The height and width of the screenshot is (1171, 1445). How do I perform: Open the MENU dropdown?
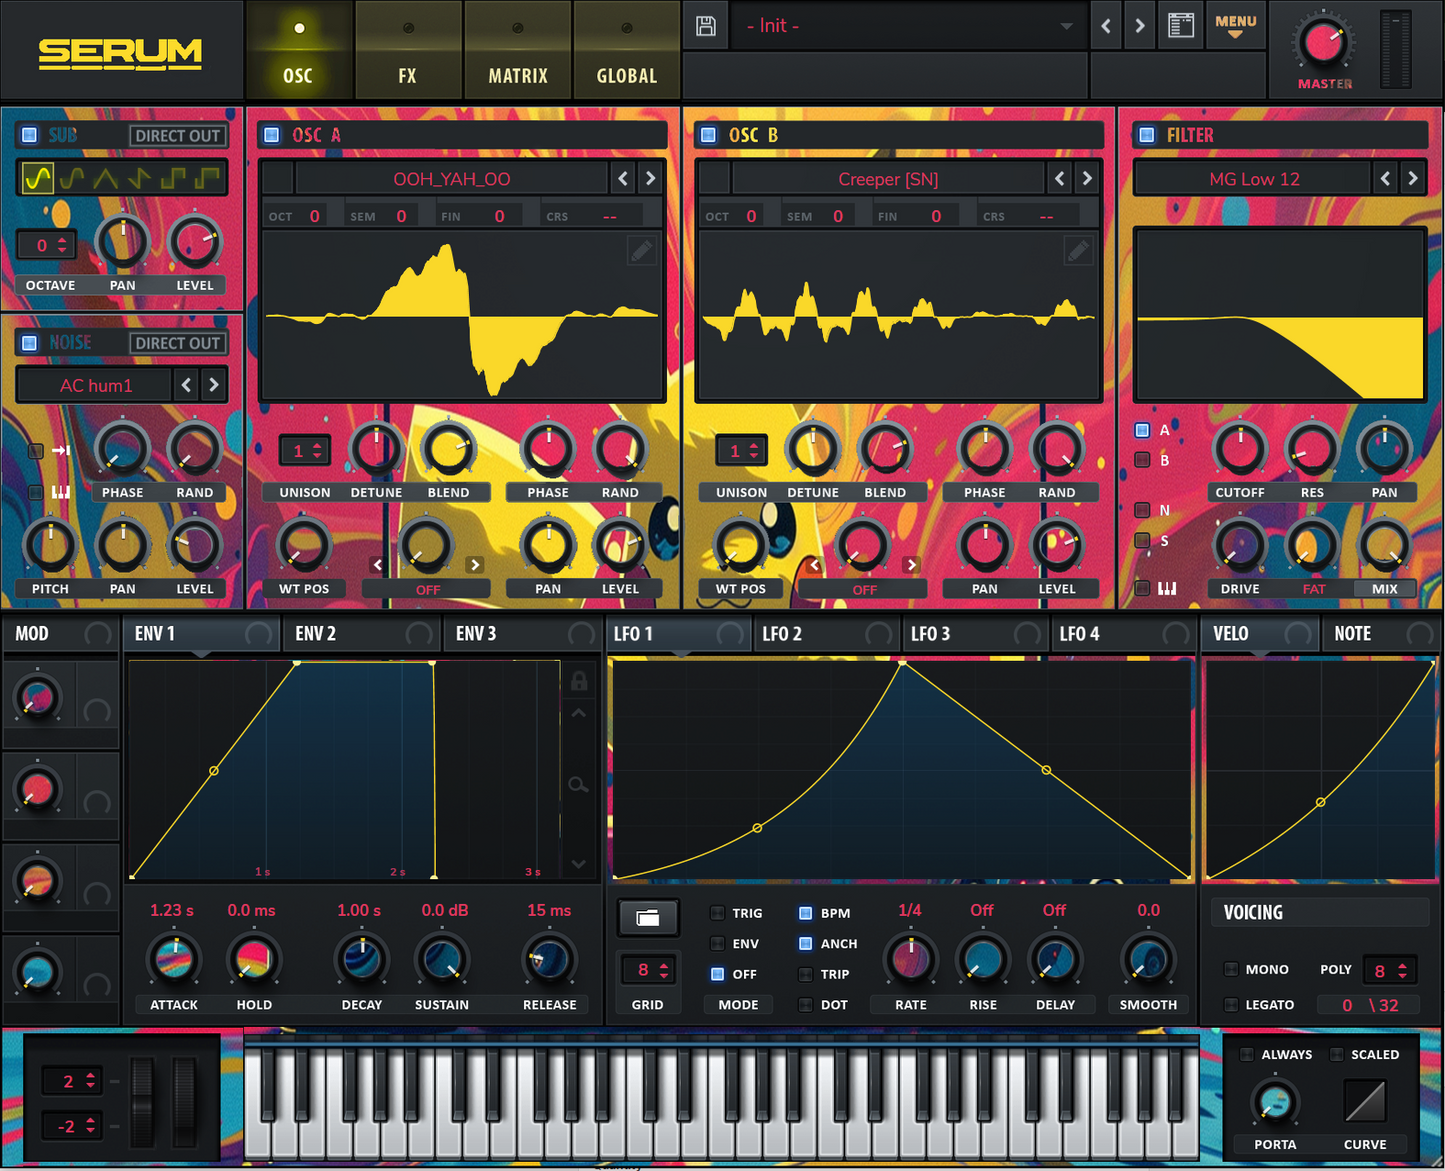(x=1236, y=26)
